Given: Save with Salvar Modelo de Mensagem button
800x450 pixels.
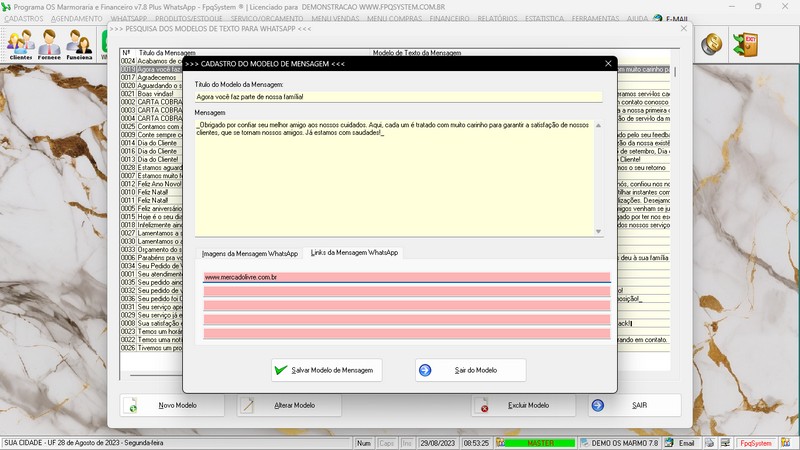Looking at the screenshot, I should tap(327, 370).
